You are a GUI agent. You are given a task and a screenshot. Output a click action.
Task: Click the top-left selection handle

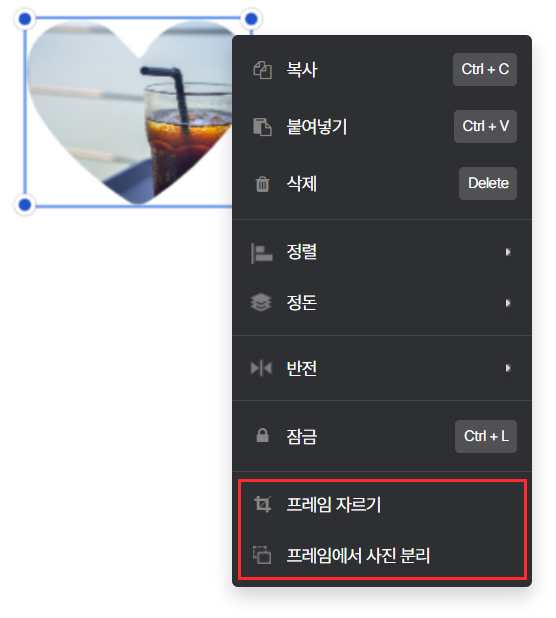click(25, 19)
